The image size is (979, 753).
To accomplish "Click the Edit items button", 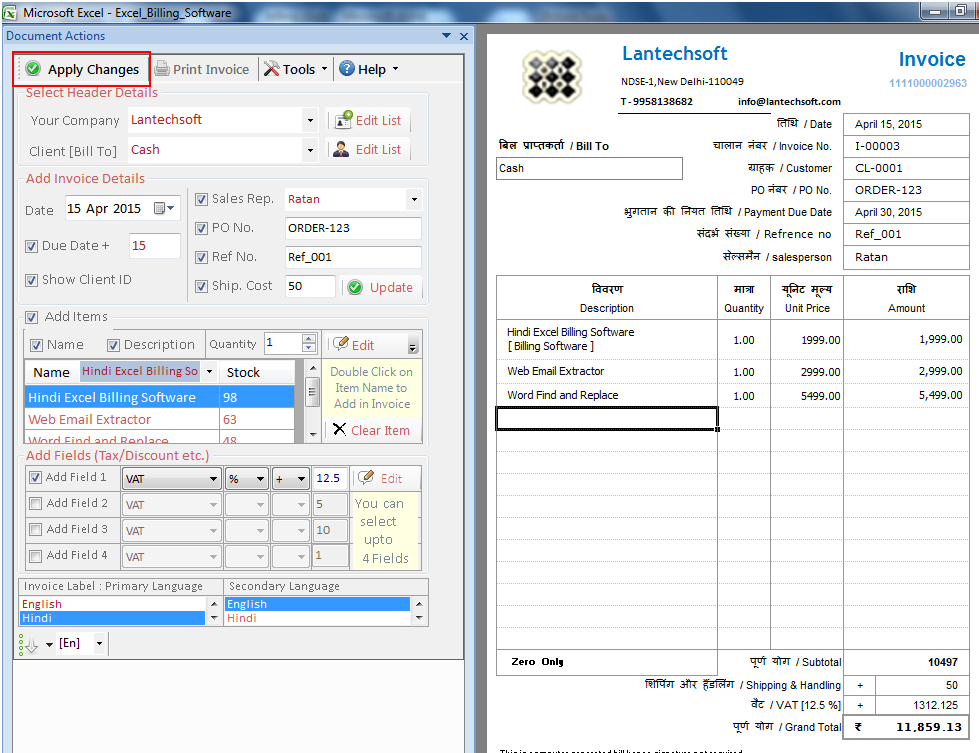I will point(354,345).
